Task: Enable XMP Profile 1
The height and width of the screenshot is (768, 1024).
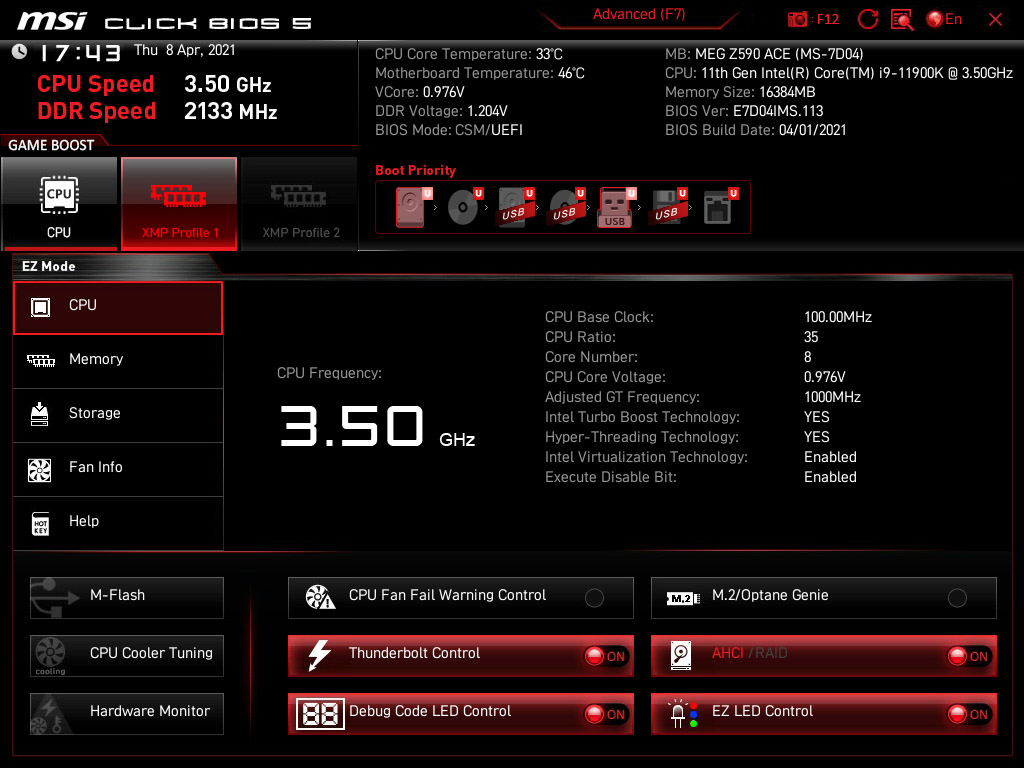Action: (179, 203)
